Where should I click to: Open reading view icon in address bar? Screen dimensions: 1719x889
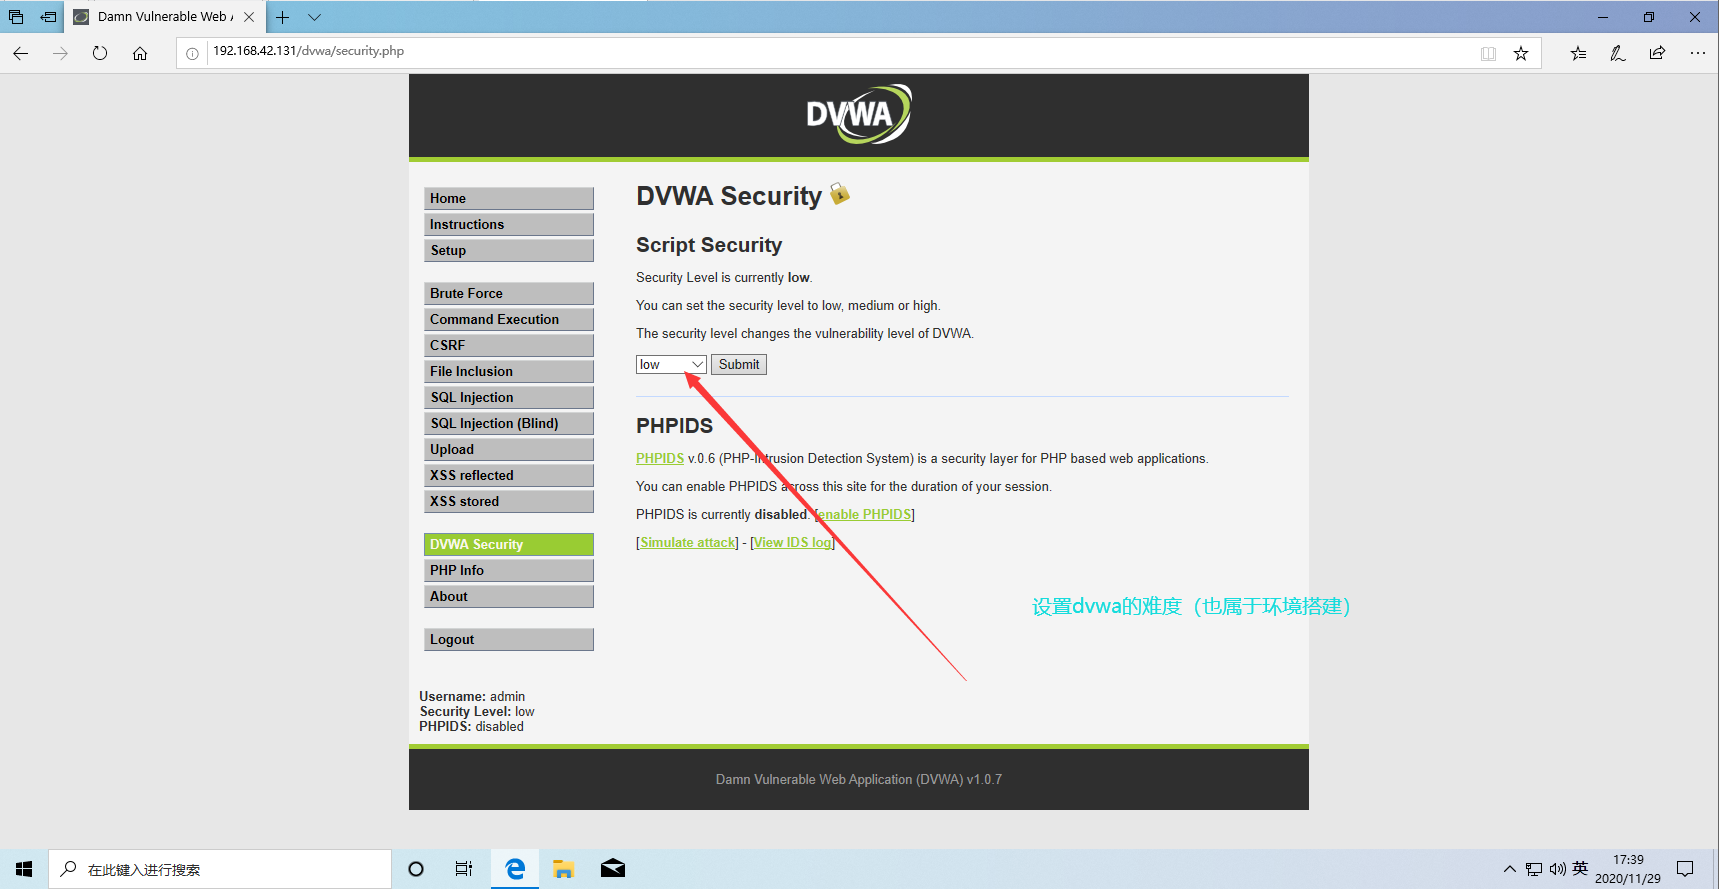point(1488,54)
